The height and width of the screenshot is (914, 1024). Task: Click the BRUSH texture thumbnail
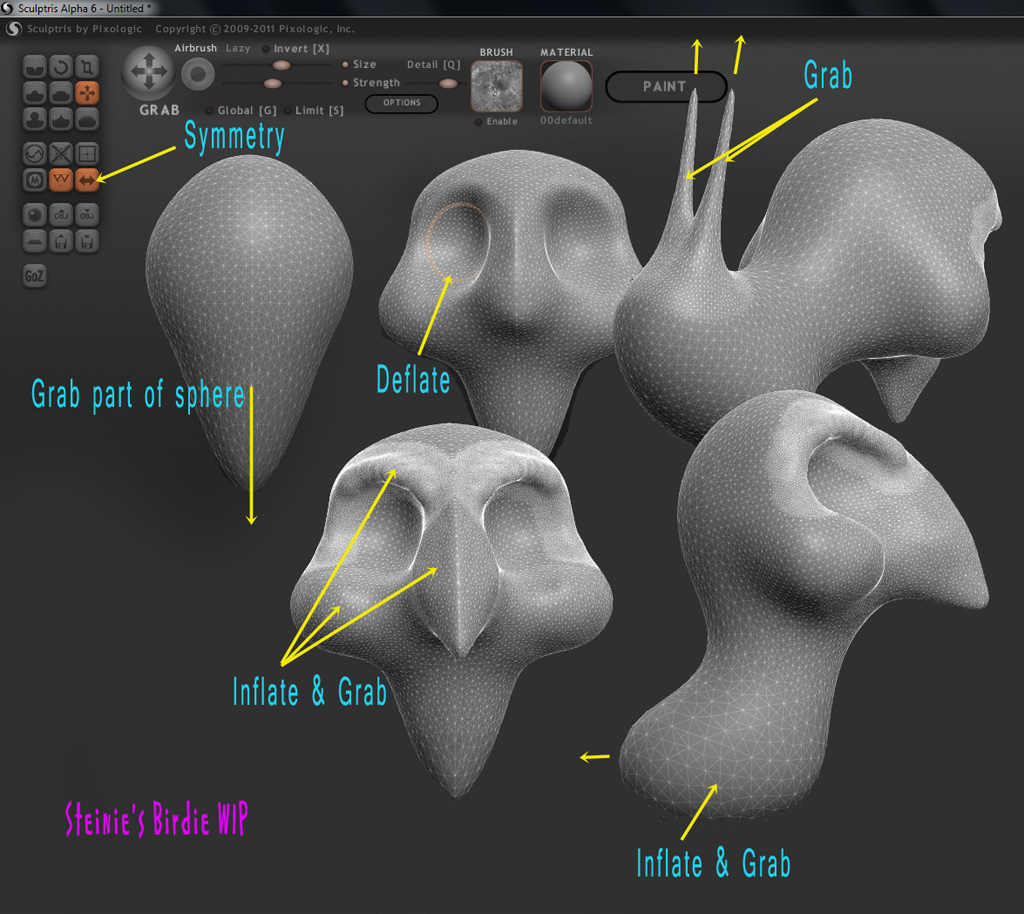496,86
